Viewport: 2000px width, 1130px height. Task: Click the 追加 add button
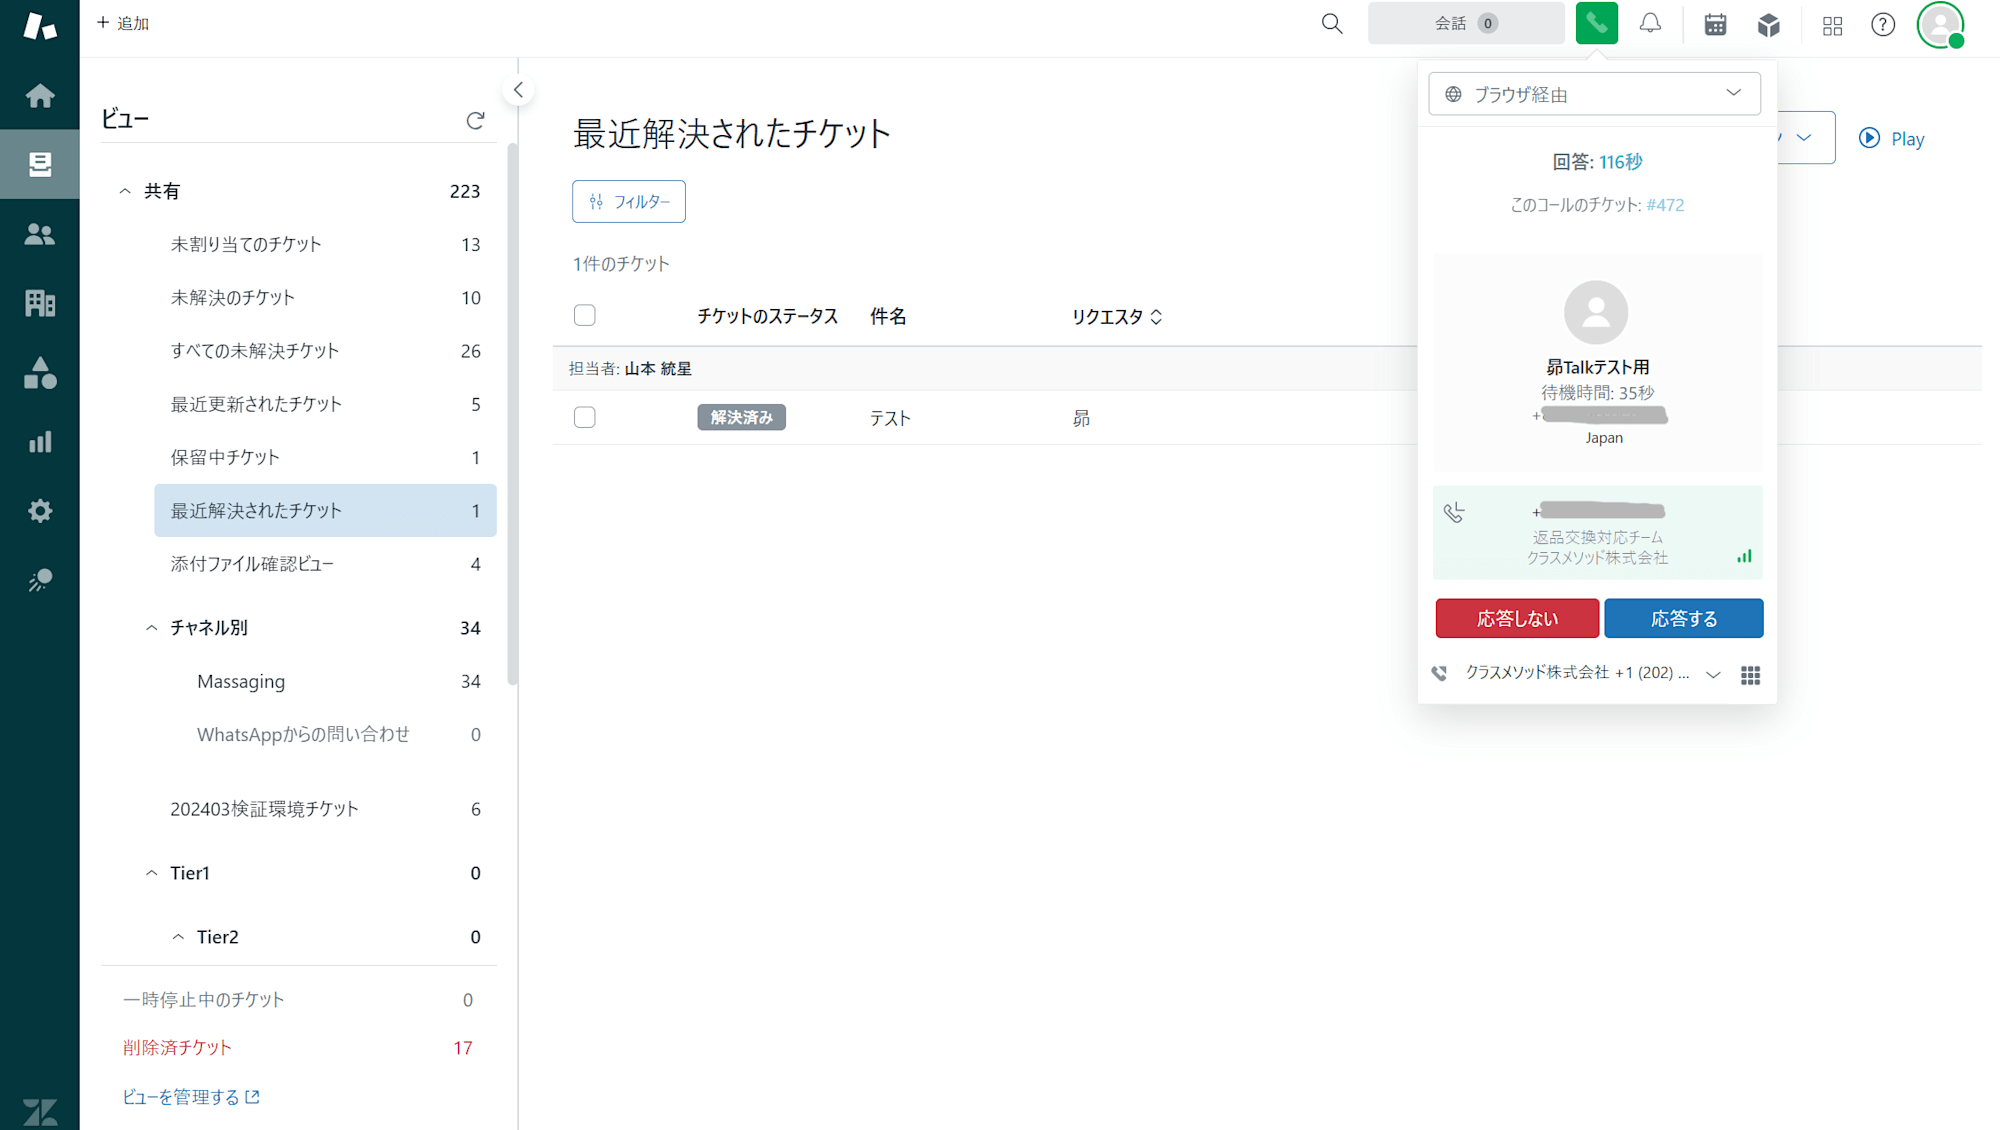click(x=123, y=23)
